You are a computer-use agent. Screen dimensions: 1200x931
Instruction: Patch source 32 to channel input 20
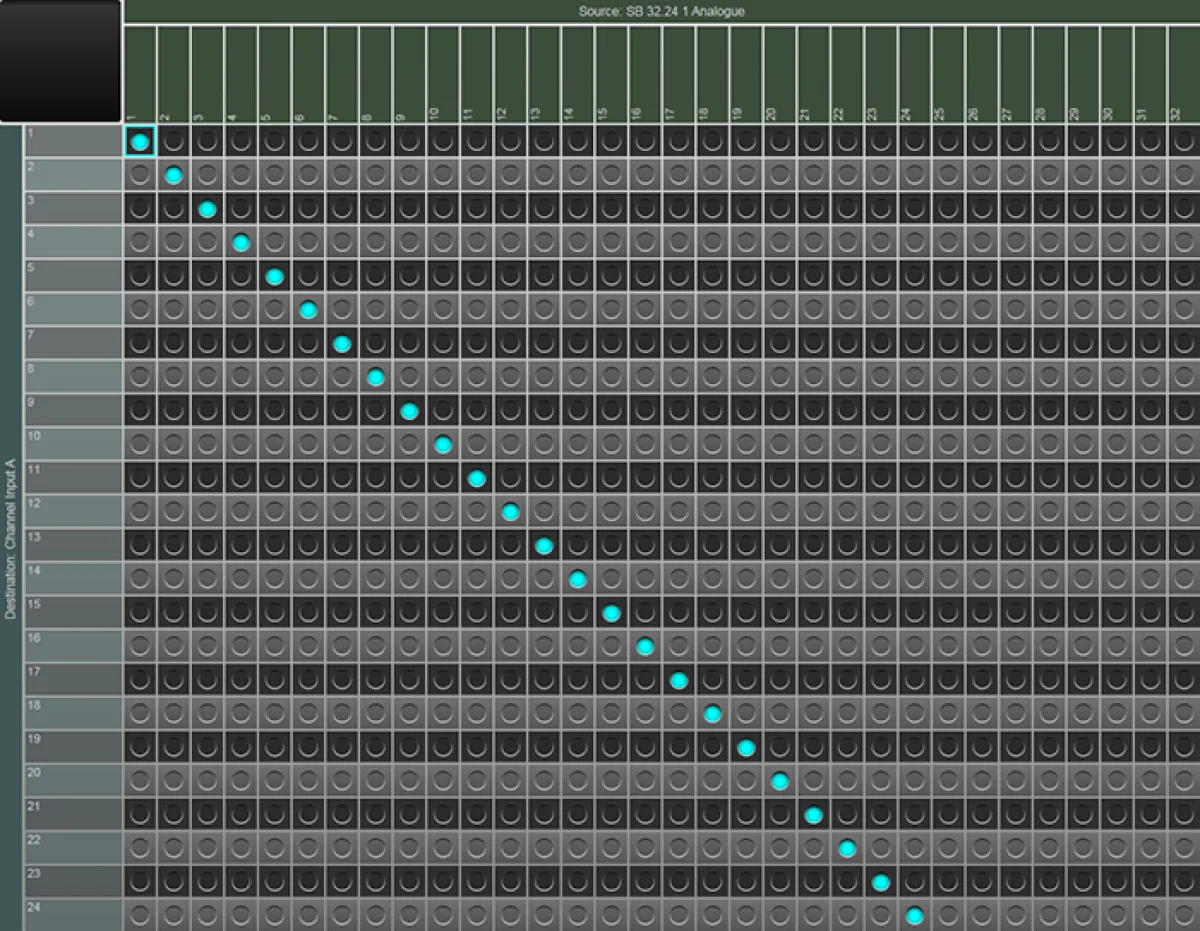tap(1184, 782)
